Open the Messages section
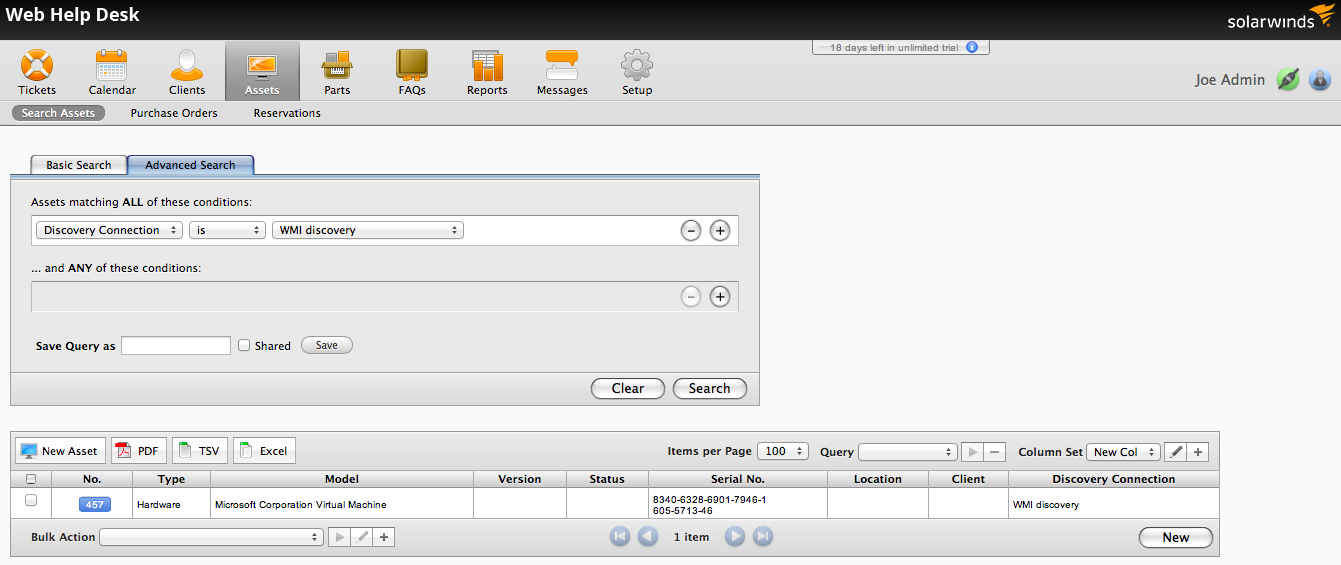Screen dimensions: 1341x565 coord(562,72)
